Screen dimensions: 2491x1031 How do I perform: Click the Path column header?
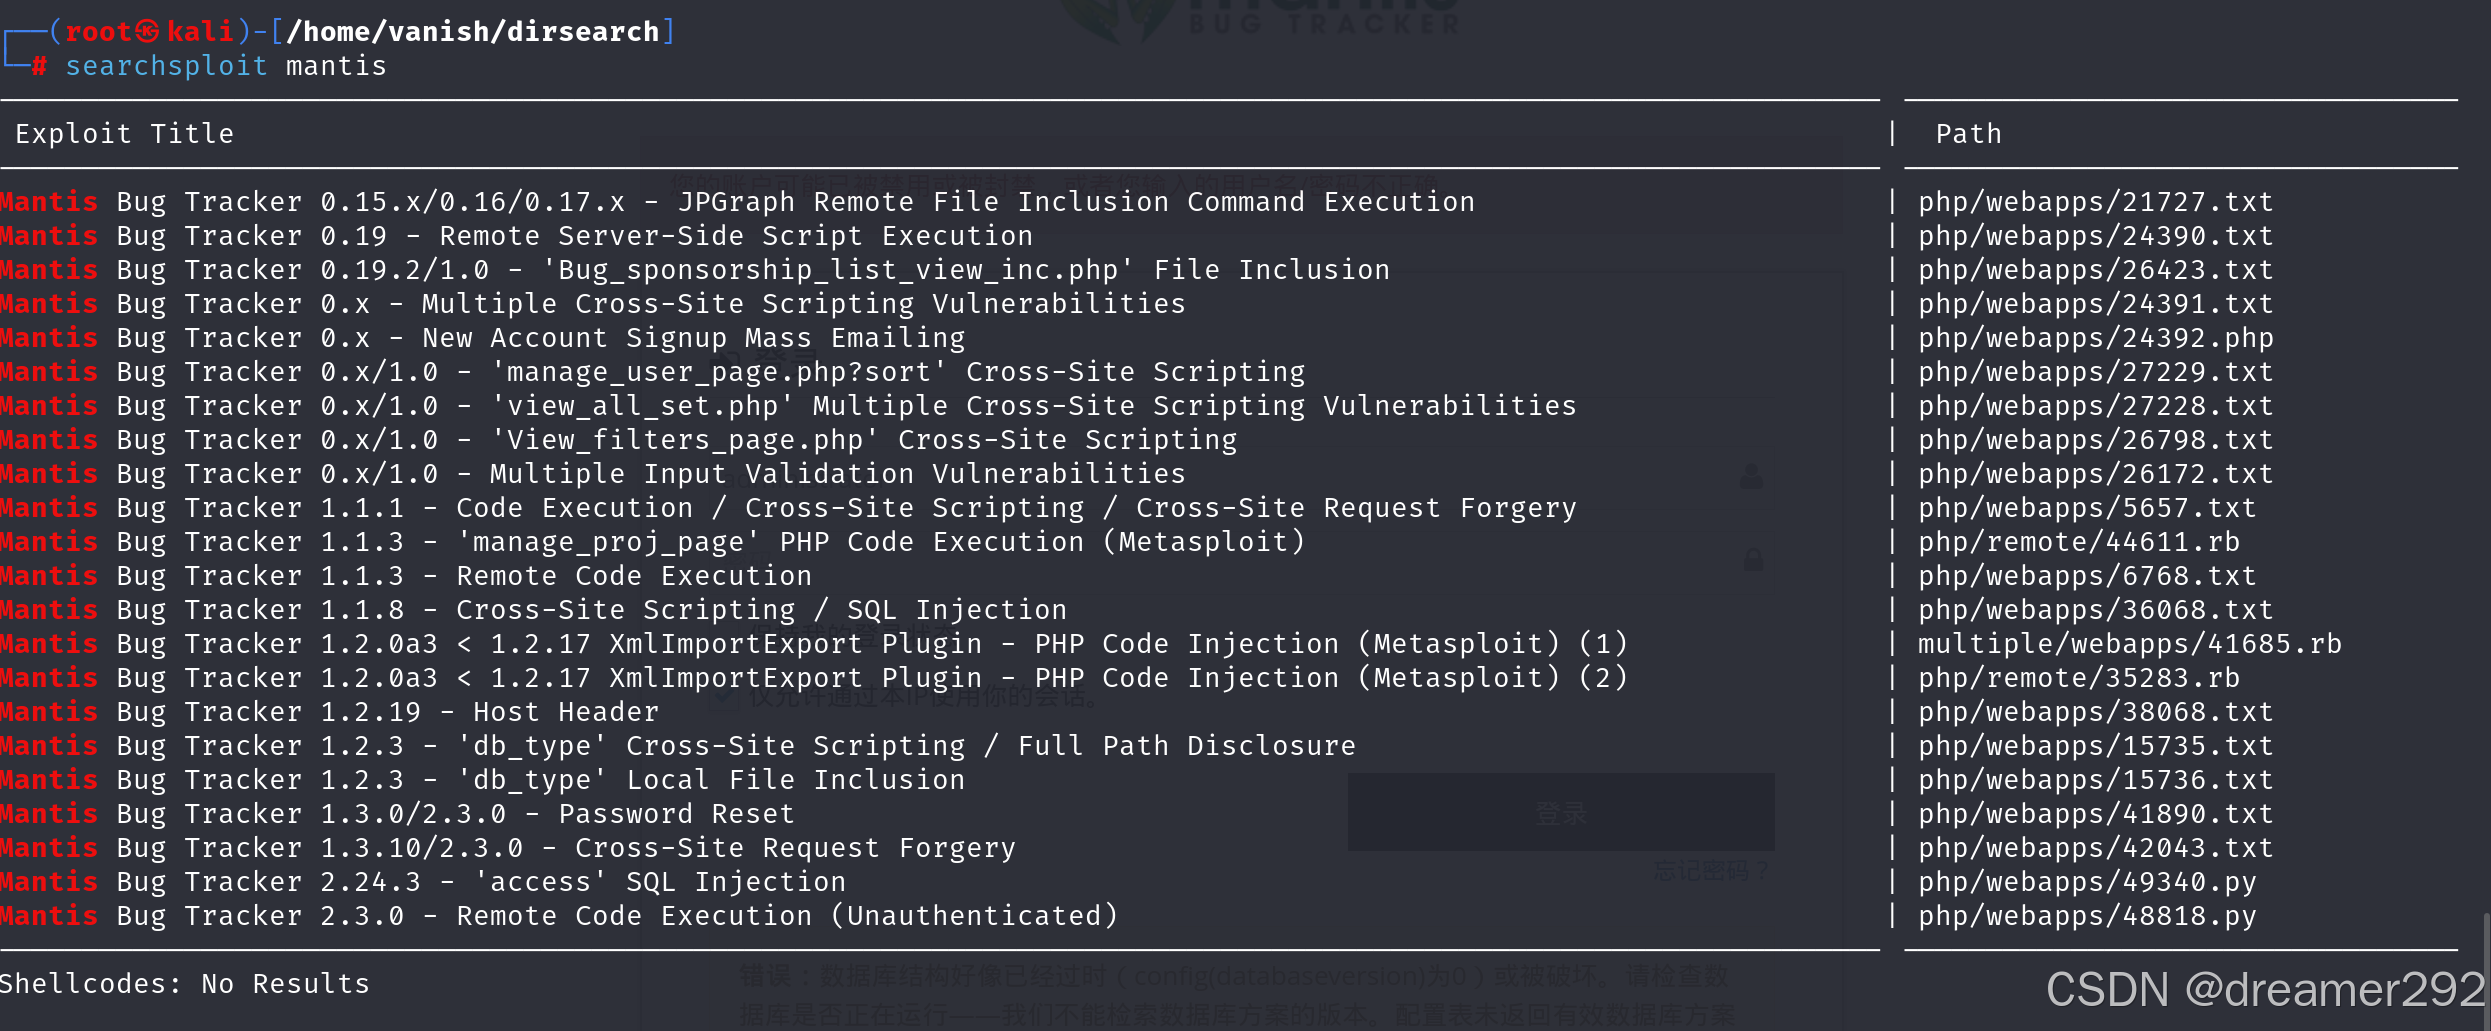1968,134
